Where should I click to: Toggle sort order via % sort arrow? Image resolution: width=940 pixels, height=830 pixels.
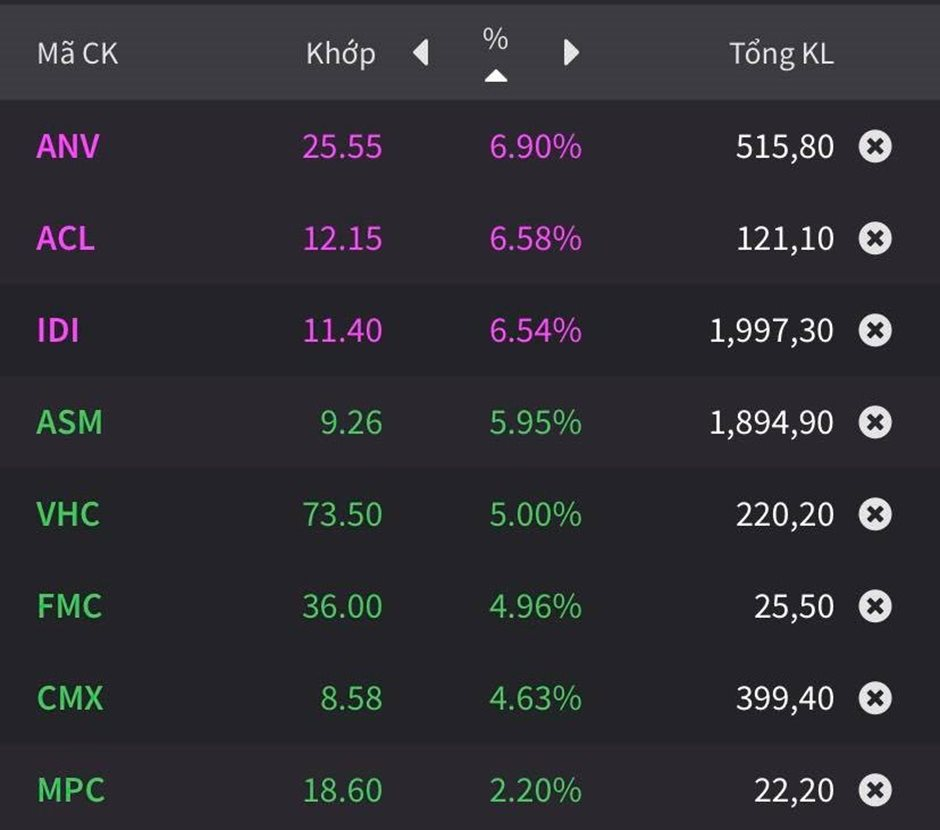[495, 76]
